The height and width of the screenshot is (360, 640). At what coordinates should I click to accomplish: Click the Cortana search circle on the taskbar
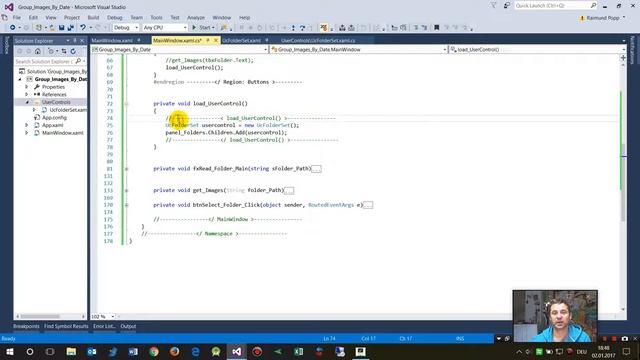pos(30,351)
